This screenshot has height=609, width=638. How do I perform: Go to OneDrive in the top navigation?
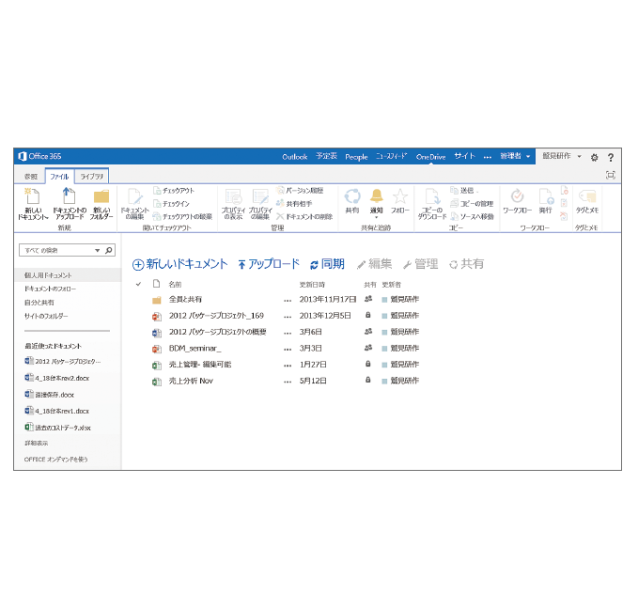coord(431,157)
